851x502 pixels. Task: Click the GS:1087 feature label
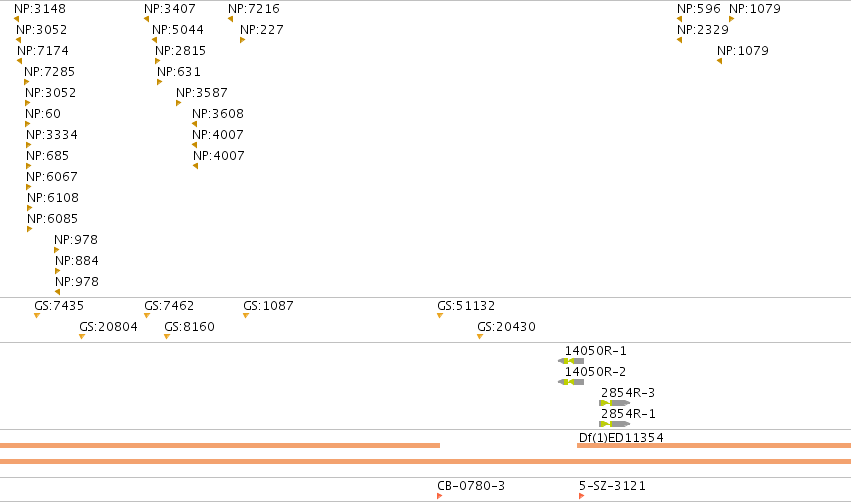268,306
